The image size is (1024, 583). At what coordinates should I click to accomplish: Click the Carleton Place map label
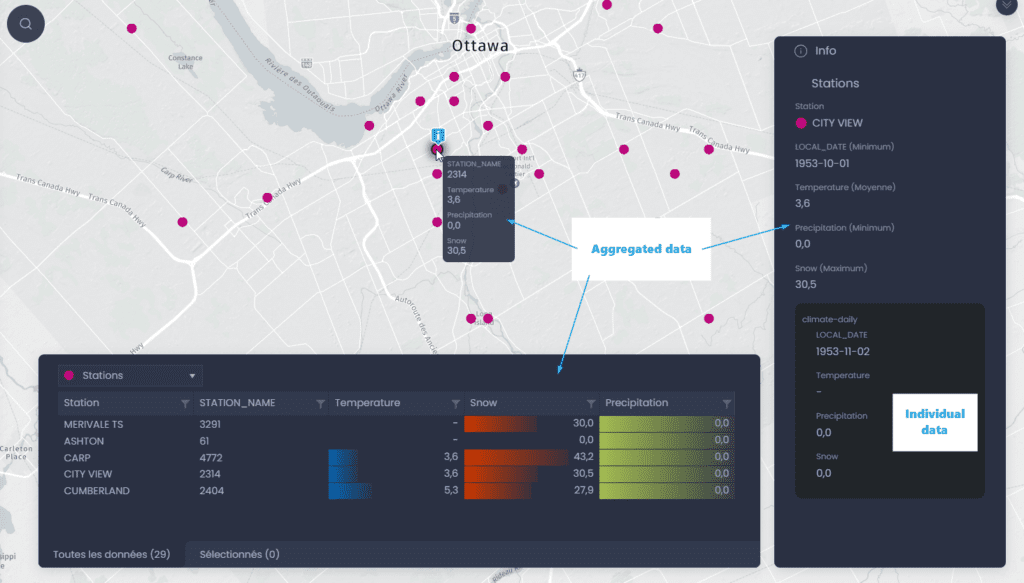click(x=16, y=452)
